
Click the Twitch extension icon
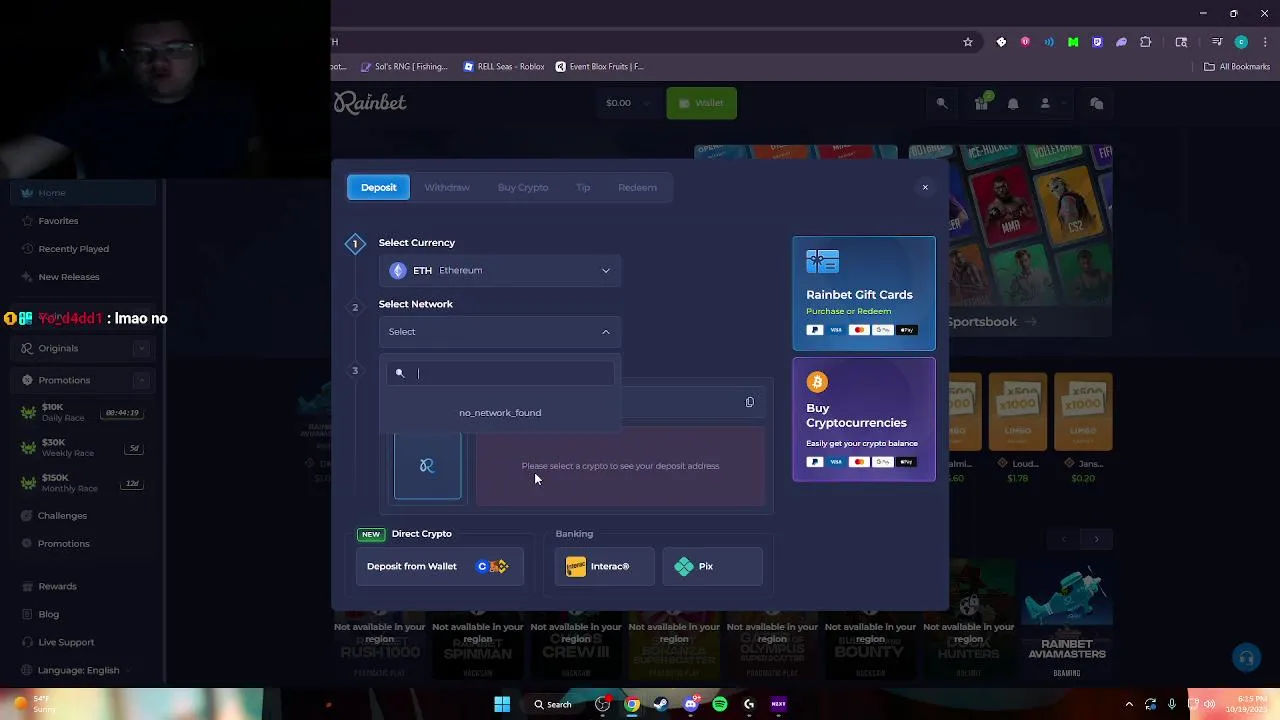point(1097,42)
